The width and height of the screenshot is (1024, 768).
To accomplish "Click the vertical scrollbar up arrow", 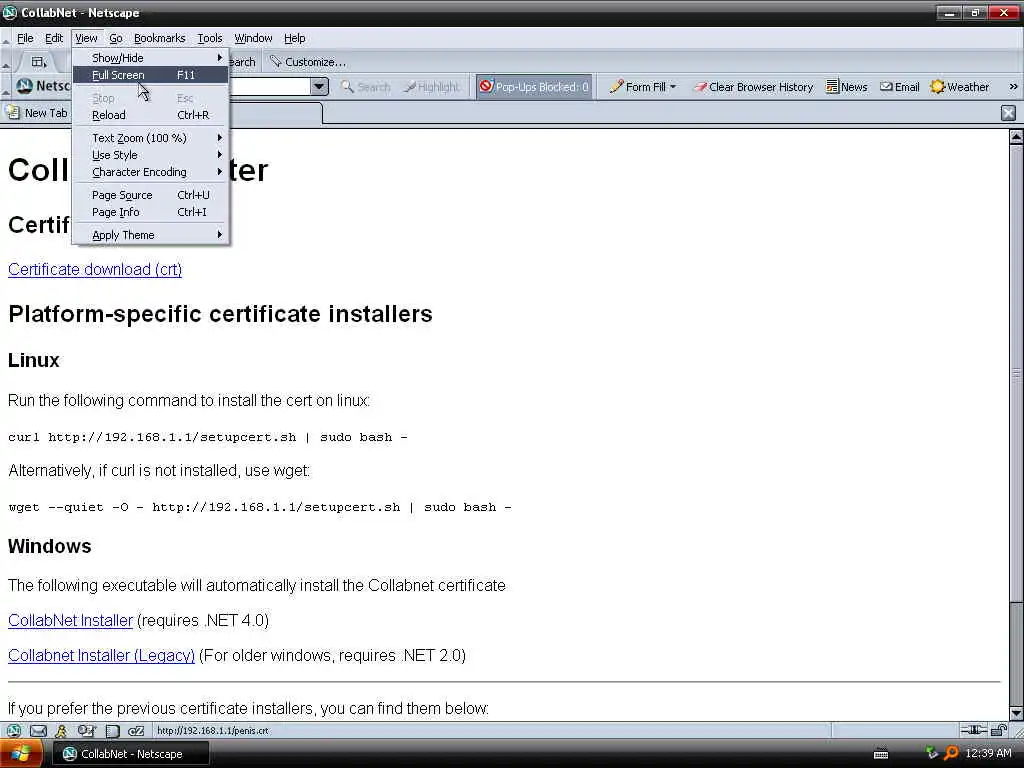I will (1016, 136).
